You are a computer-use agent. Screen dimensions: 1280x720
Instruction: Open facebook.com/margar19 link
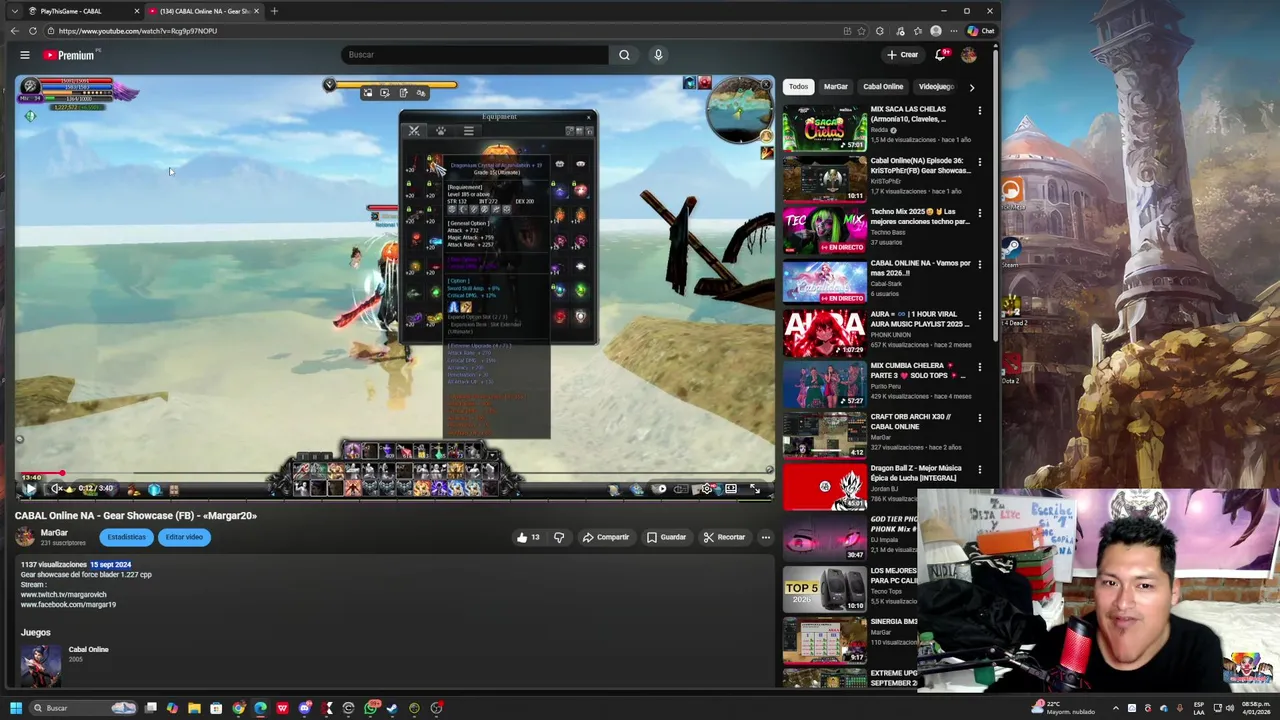(x=68, y=604)
